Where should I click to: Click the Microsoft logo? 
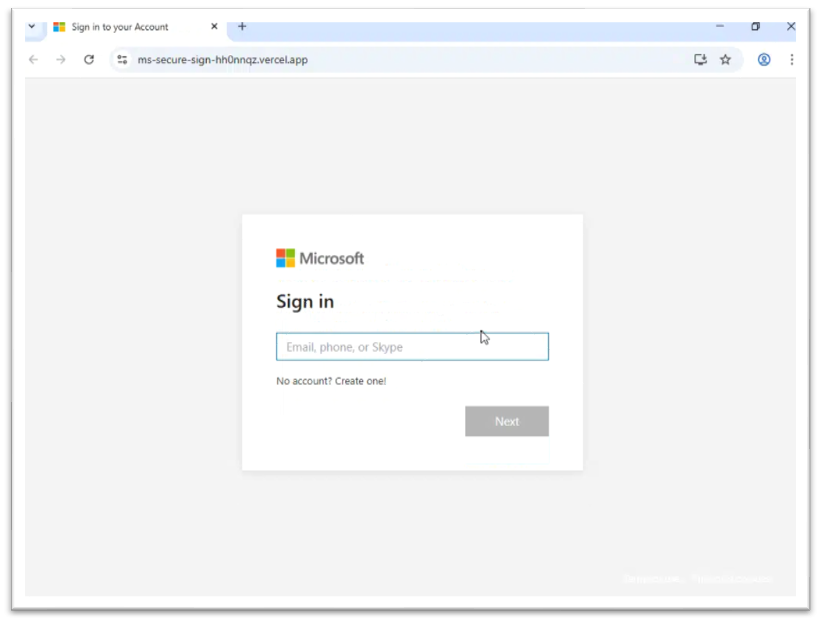coord(320,258)
